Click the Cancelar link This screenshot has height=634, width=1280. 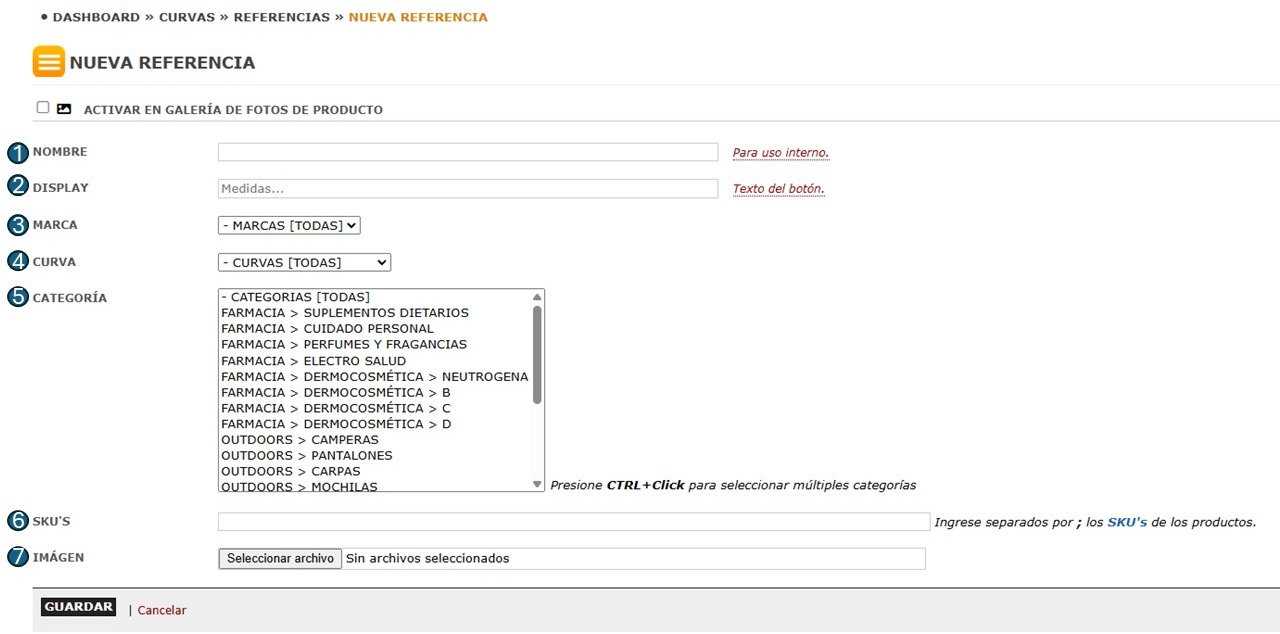(x=162, y=610)
